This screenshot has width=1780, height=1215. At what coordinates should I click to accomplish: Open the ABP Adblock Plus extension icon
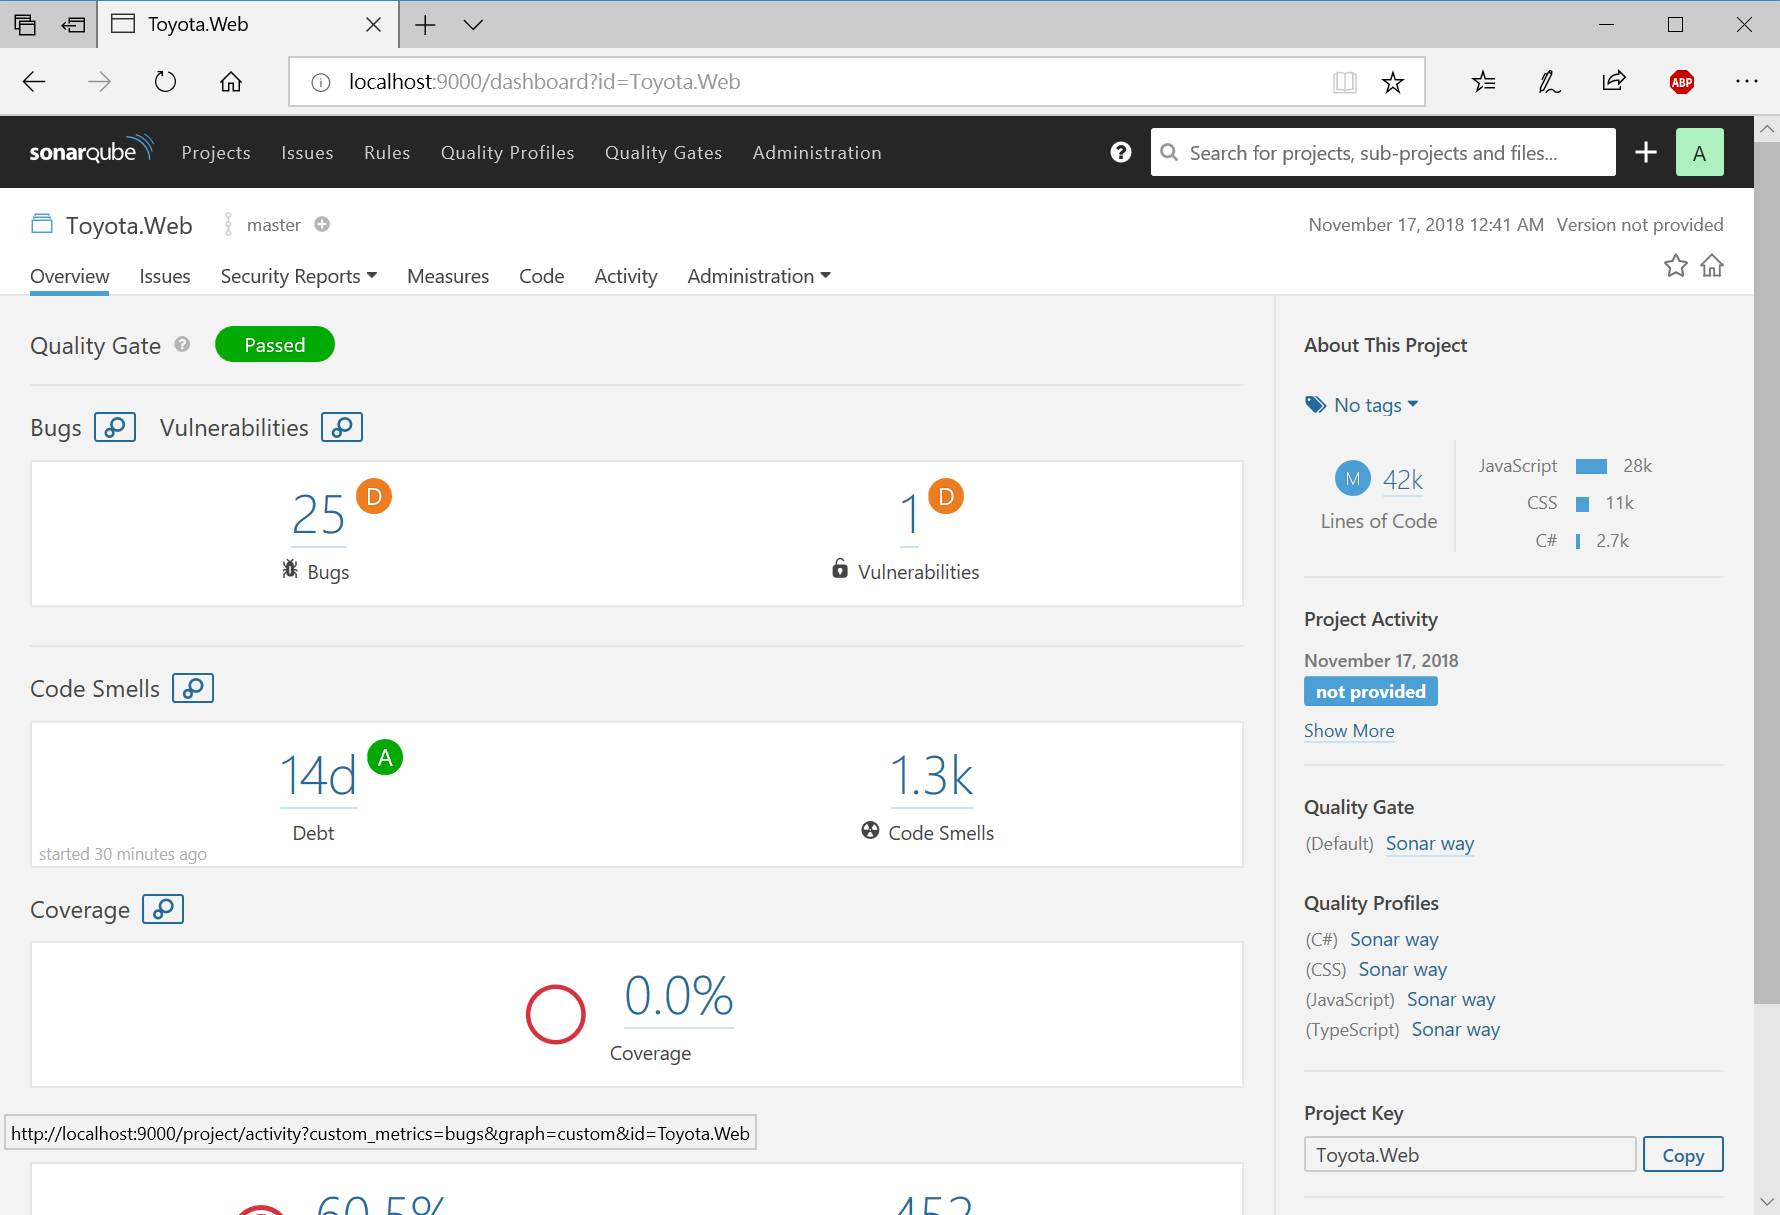(1682, 82)
